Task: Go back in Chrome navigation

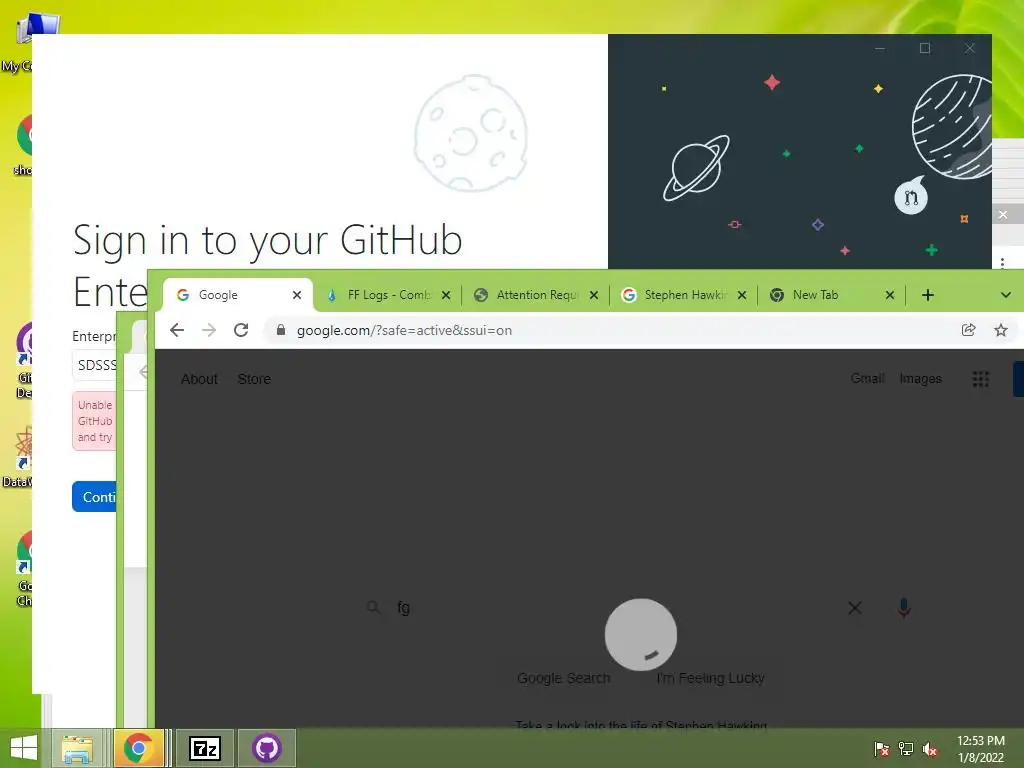Action: click(x=177, y=330)
